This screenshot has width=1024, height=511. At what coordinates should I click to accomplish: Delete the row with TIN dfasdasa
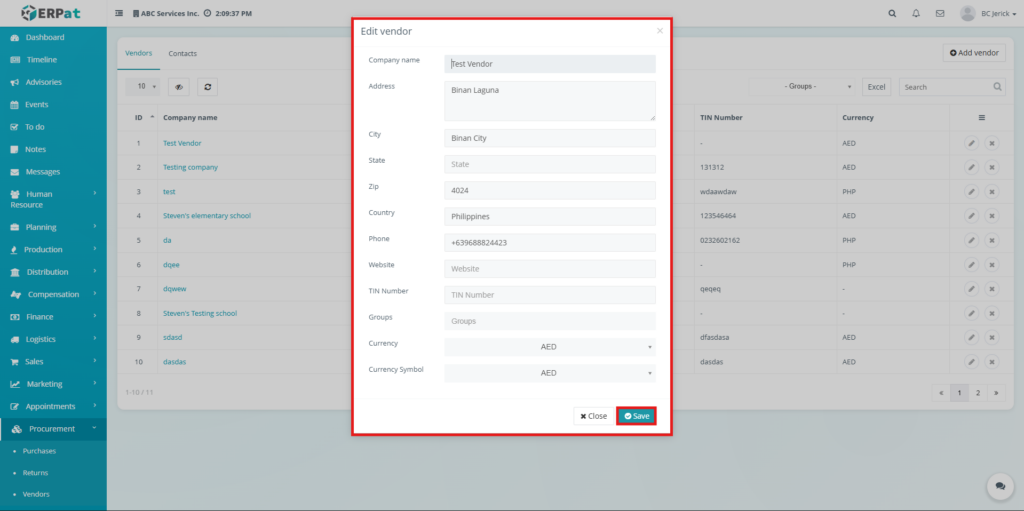[x=991, y=337]
